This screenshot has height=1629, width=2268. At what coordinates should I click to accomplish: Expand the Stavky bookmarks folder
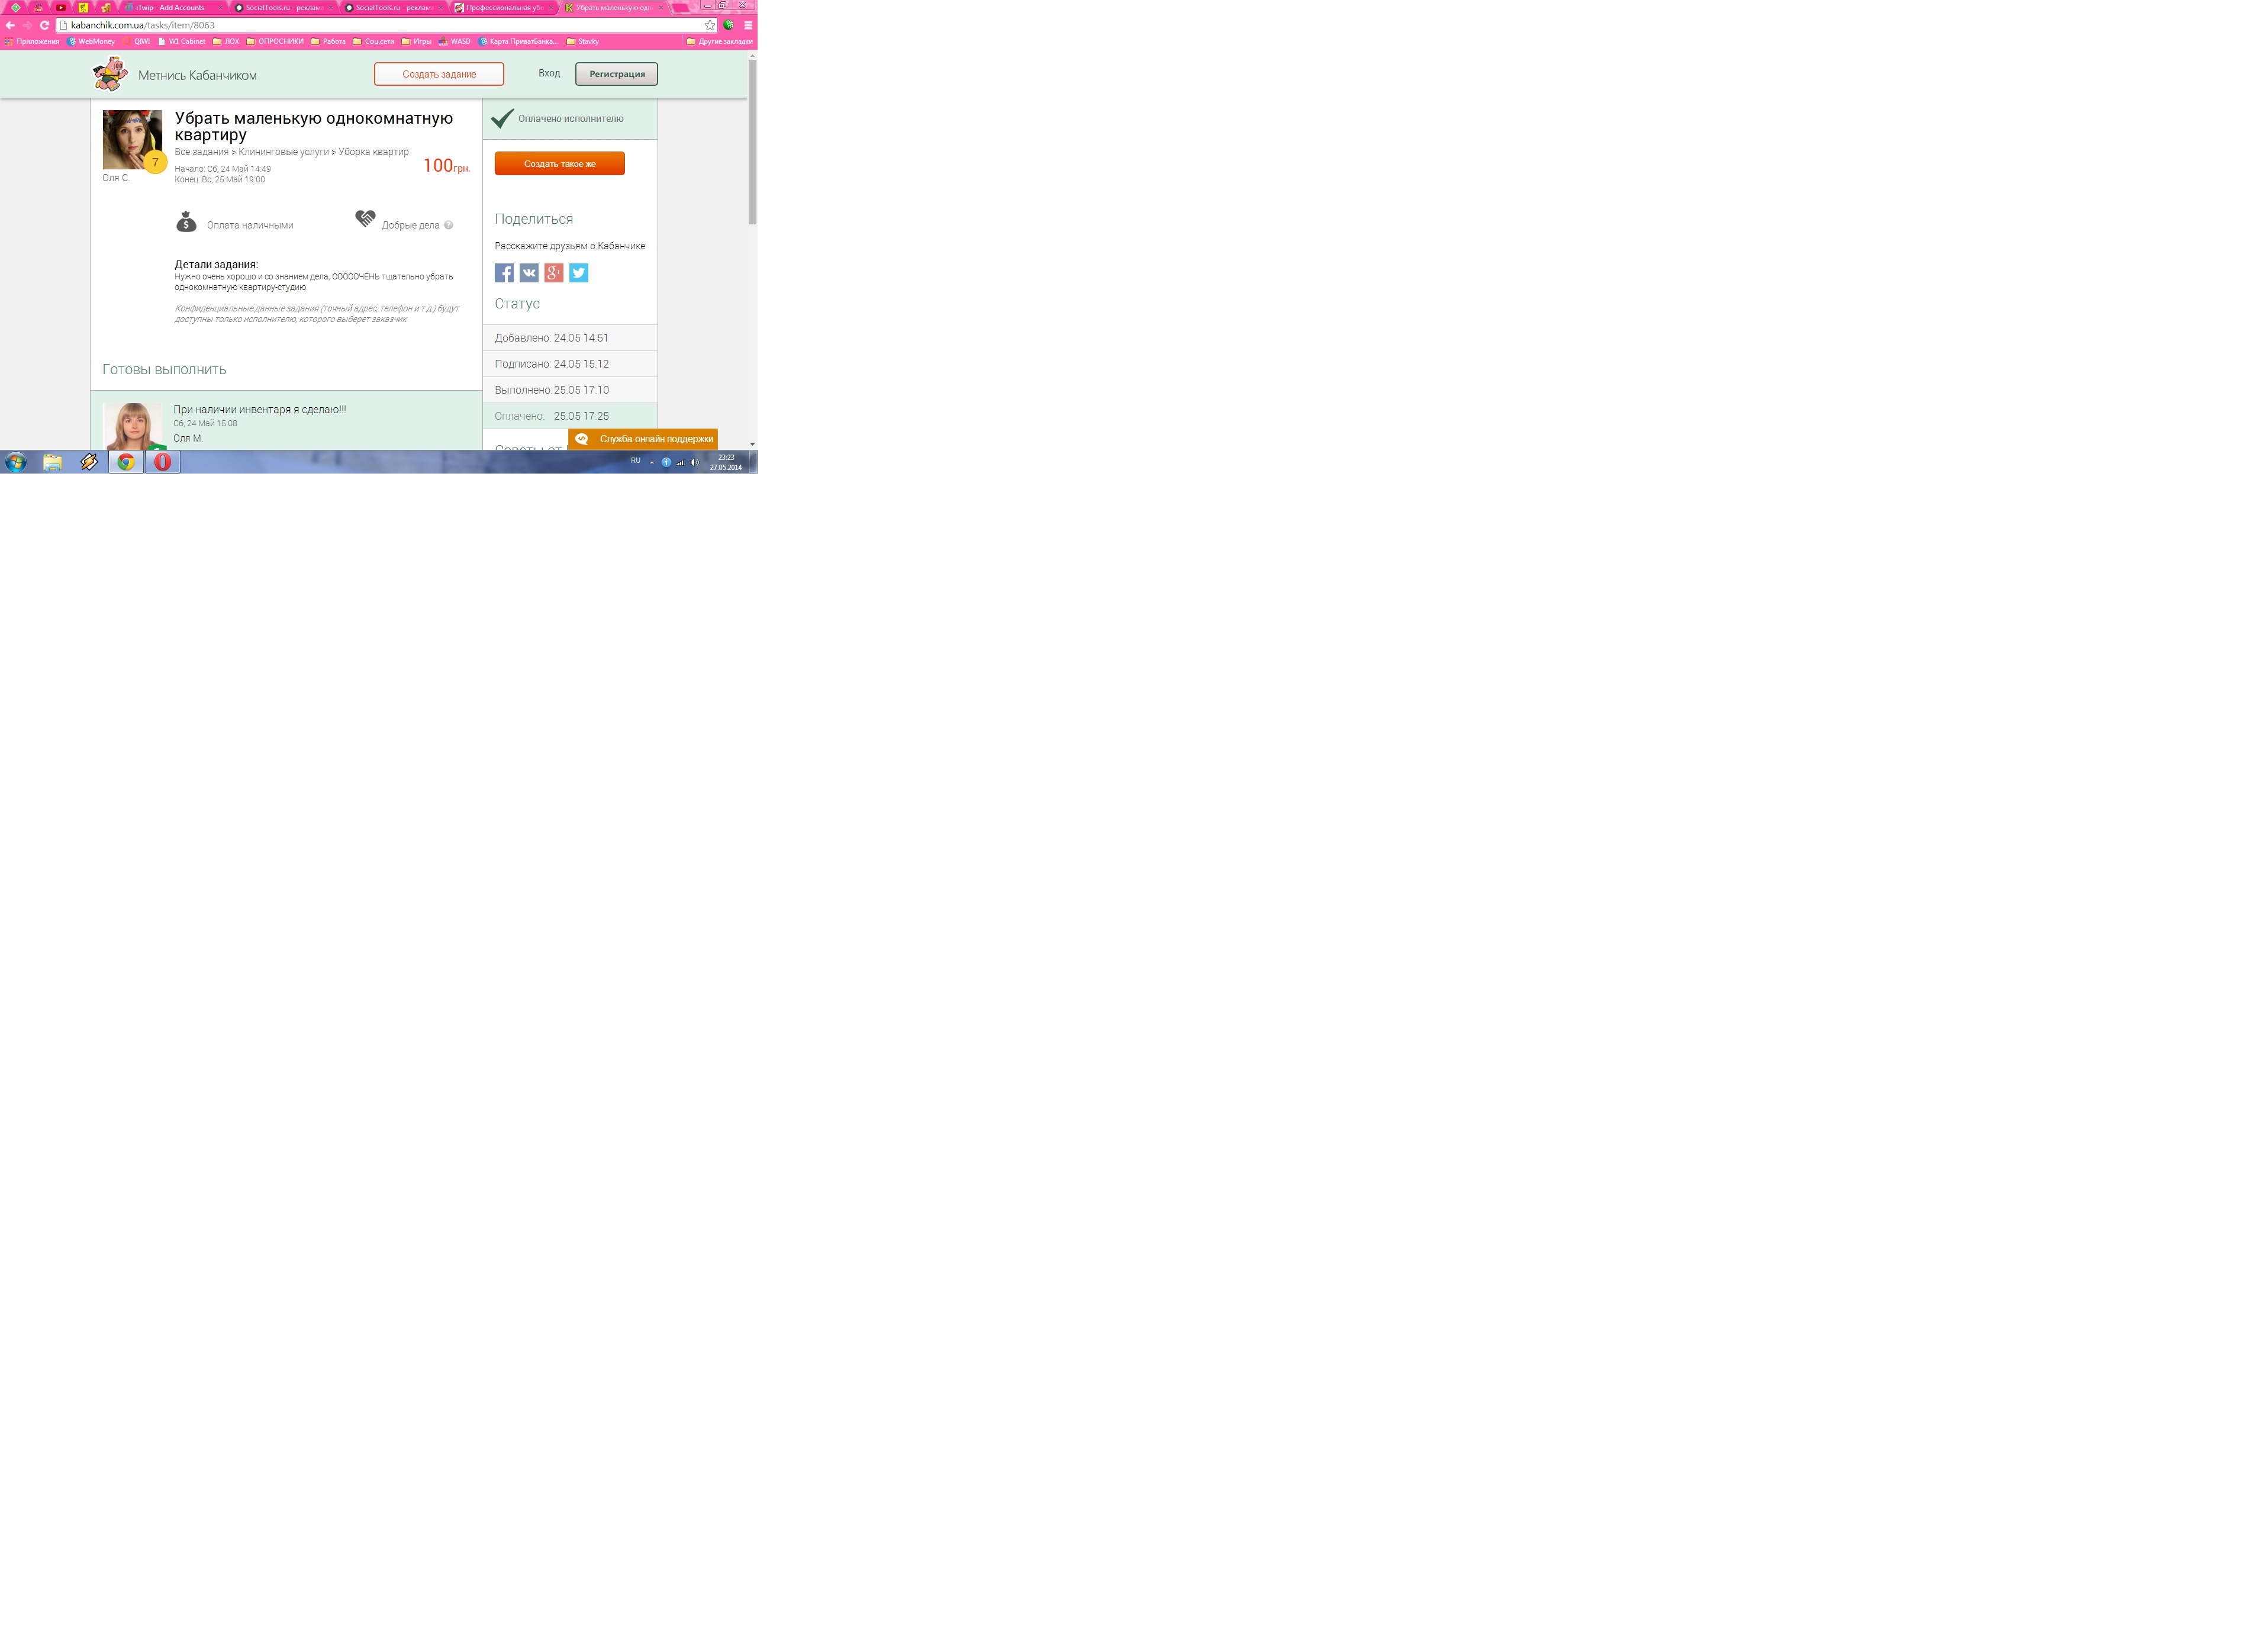(583, 41)
